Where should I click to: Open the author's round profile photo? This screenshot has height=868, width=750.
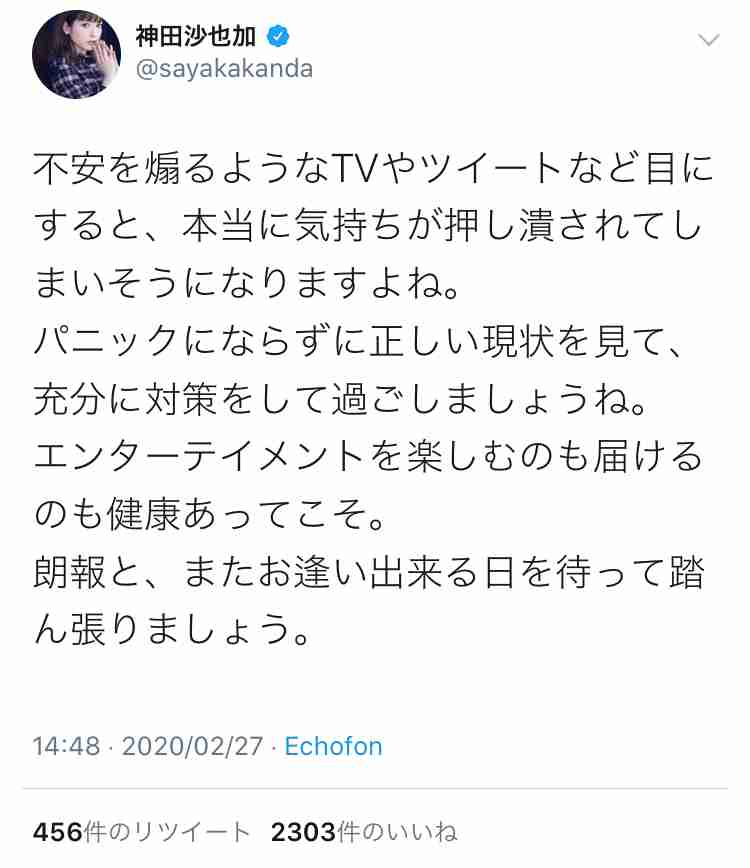(76, 54)
